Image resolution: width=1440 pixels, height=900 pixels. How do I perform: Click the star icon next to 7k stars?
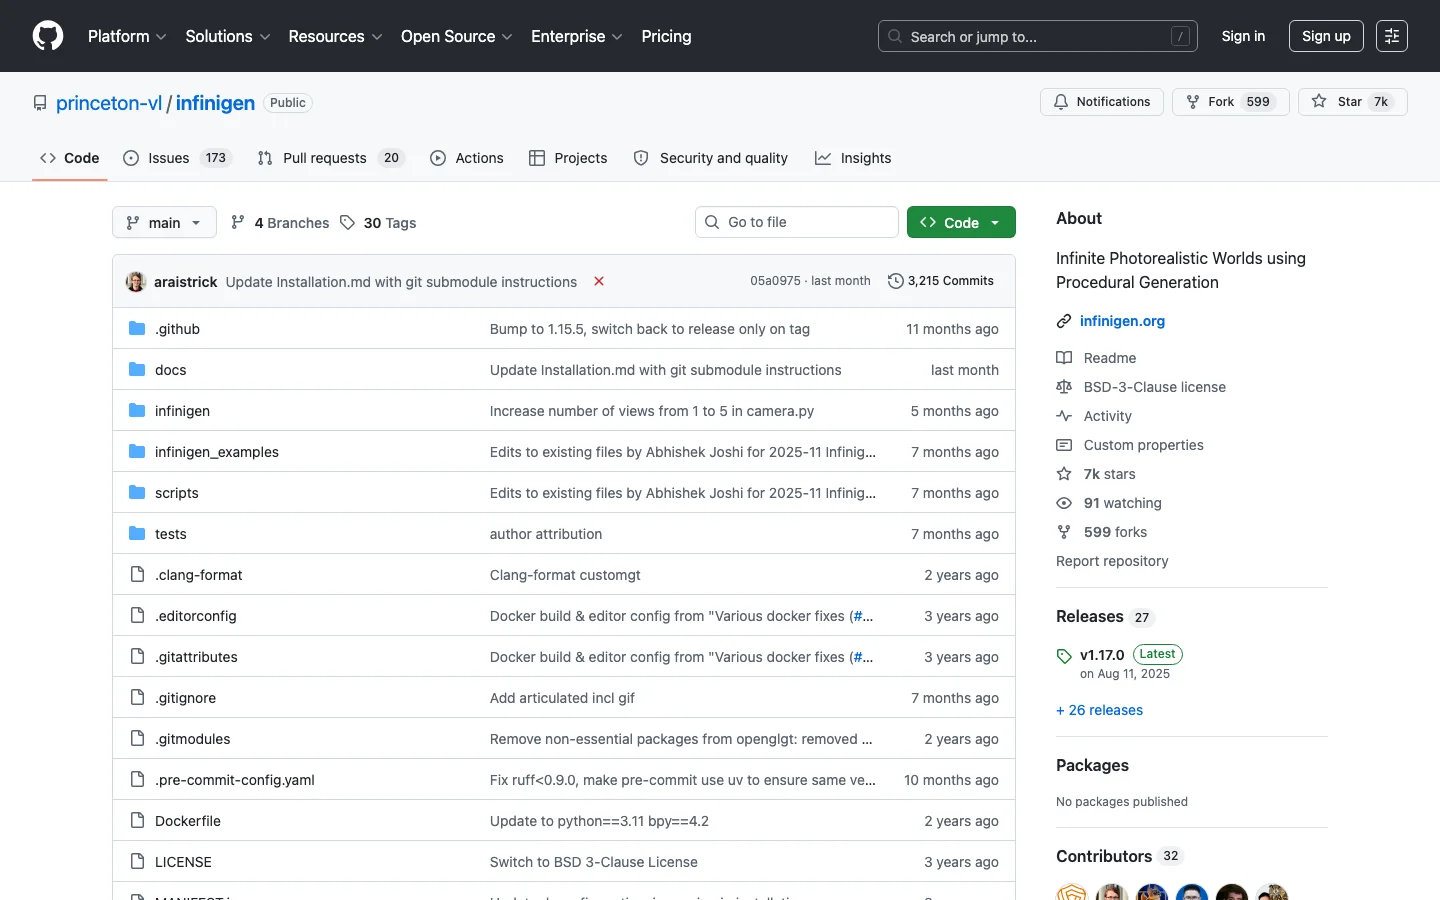coord(1064,474)
